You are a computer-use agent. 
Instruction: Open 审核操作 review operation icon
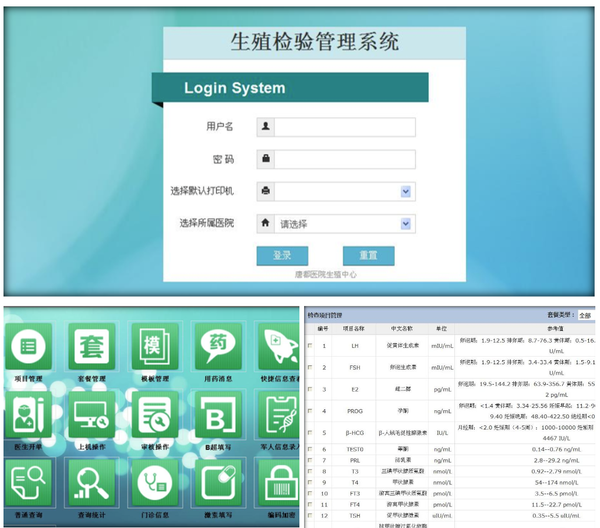(154, 414)
